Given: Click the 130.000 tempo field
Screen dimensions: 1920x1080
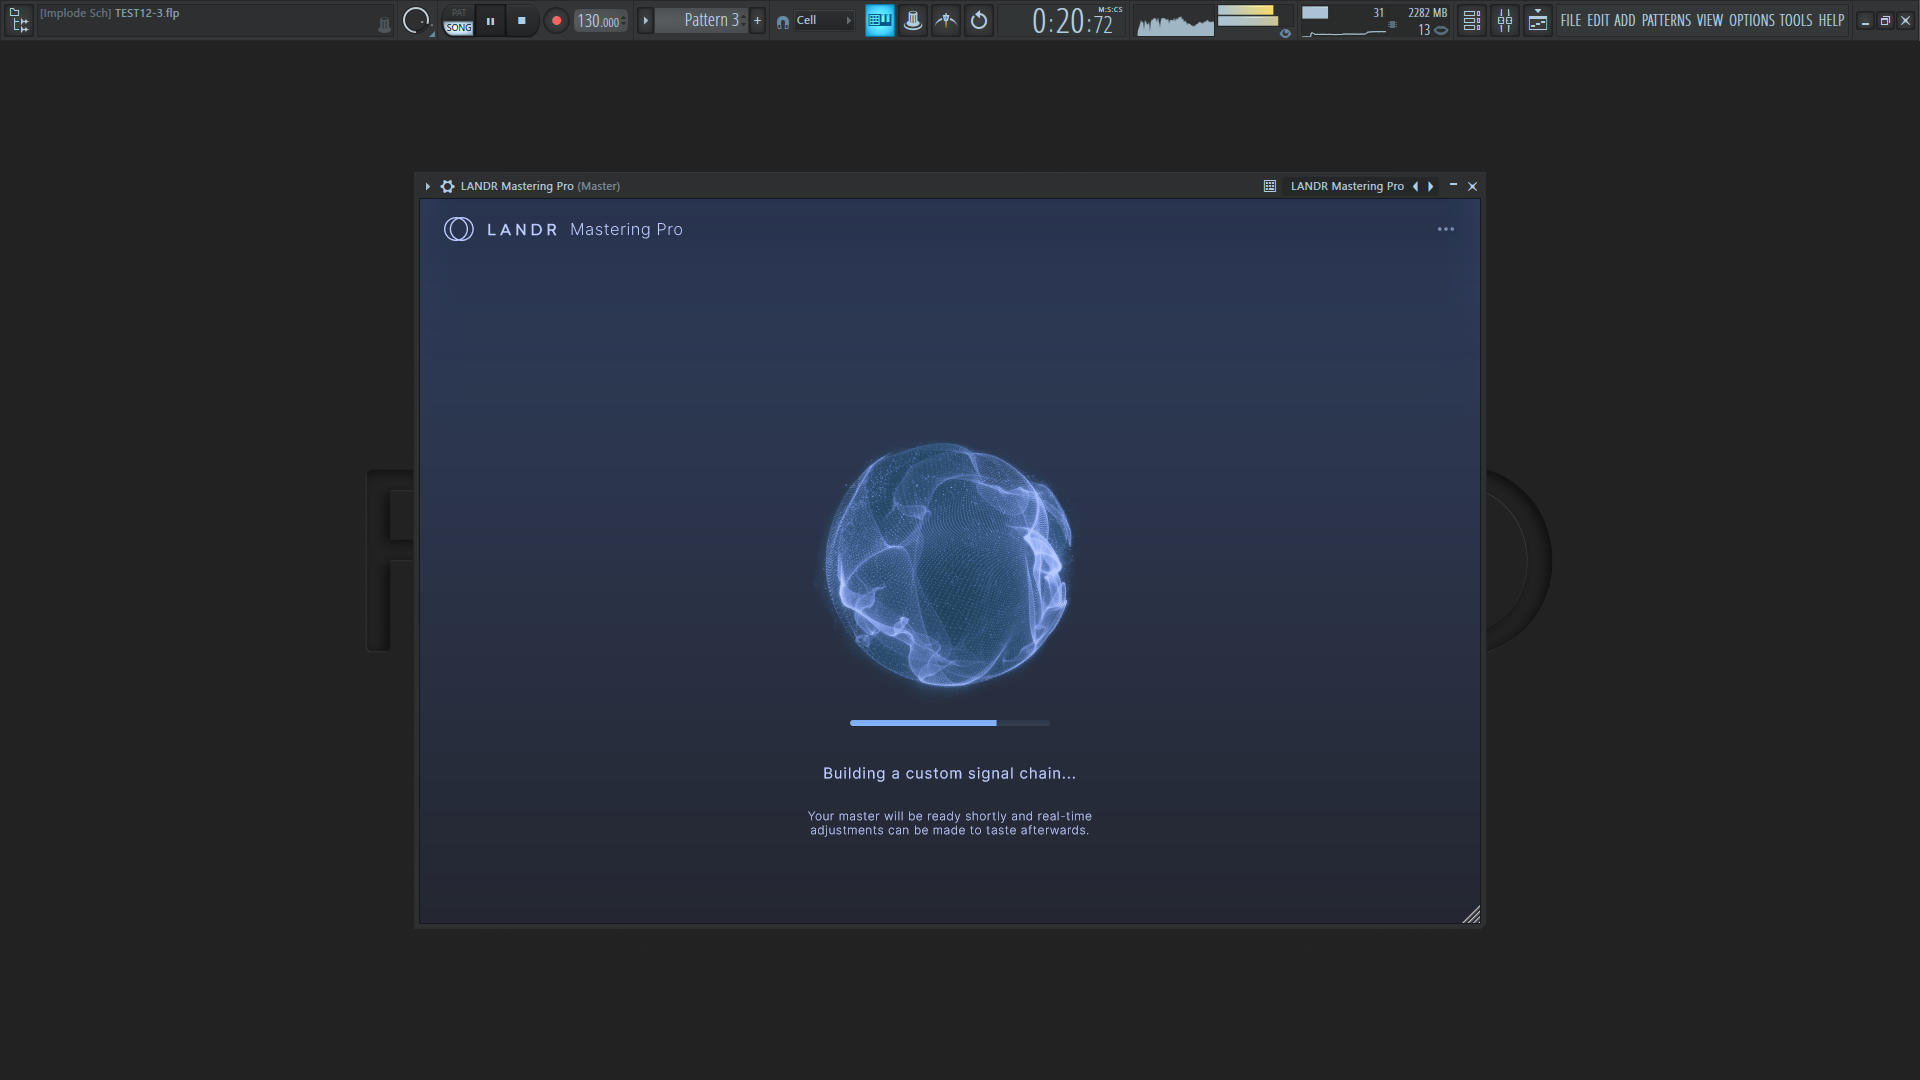Looking at the screenshot, I should coord(600,21).
